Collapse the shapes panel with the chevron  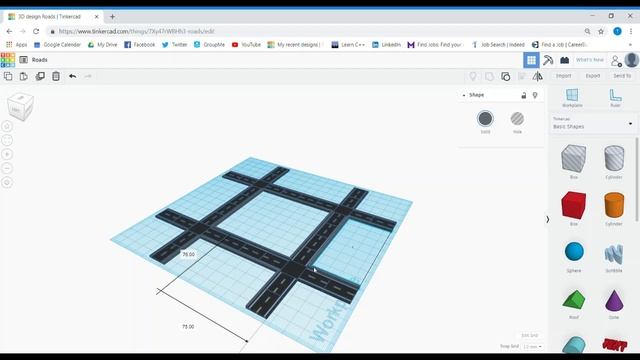[548, 220]
